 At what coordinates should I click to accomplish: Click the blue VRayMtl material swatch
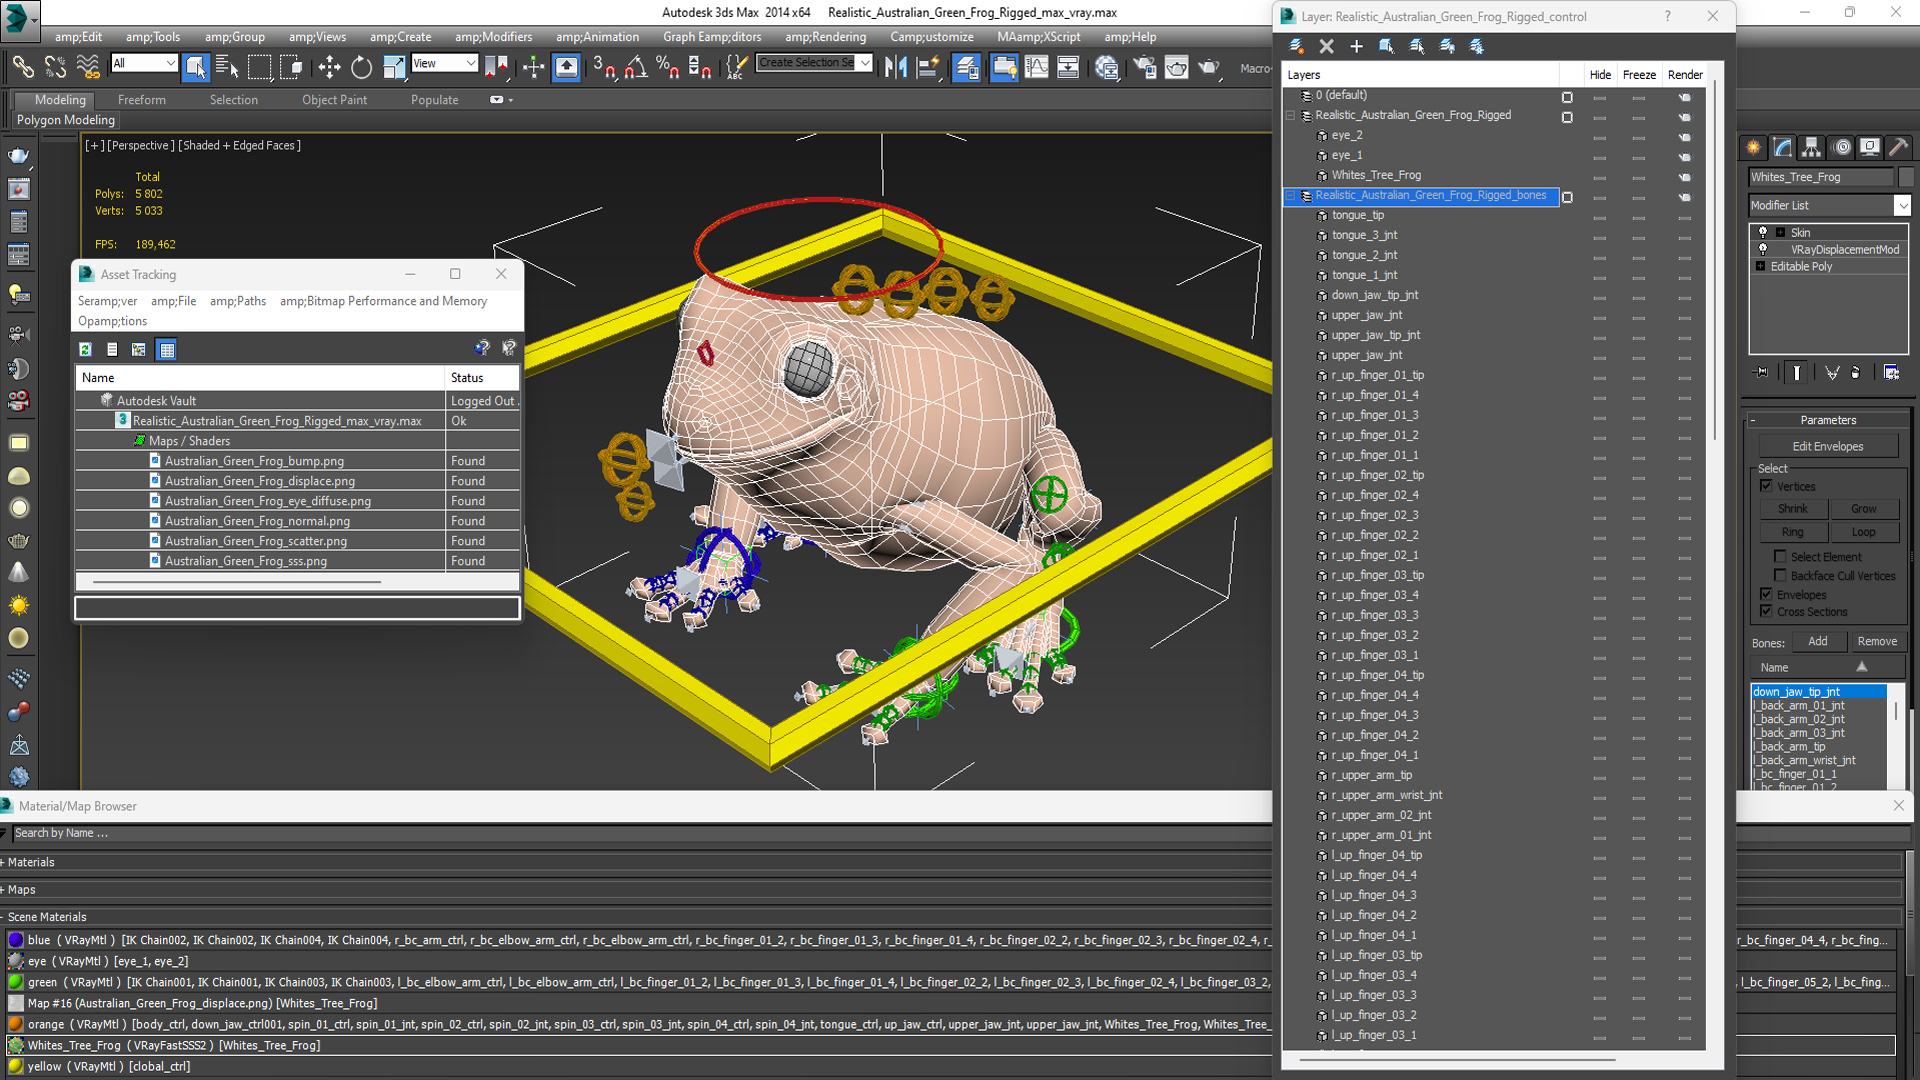[15, 940]
